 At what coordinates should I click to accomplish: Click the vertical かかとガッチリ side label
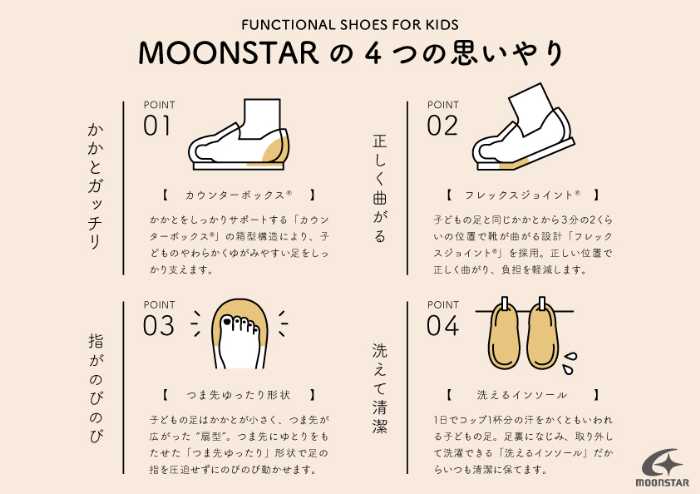pyautogui.click(x=95, y=186)
